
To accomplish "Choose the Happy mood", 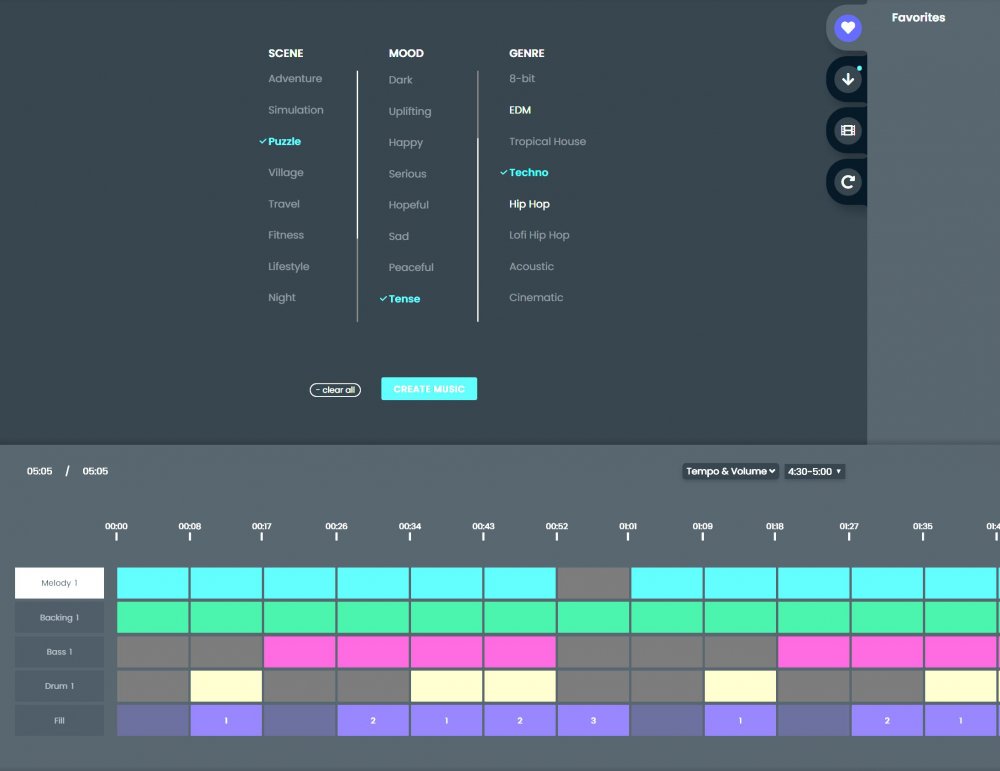I will [403, 142].
